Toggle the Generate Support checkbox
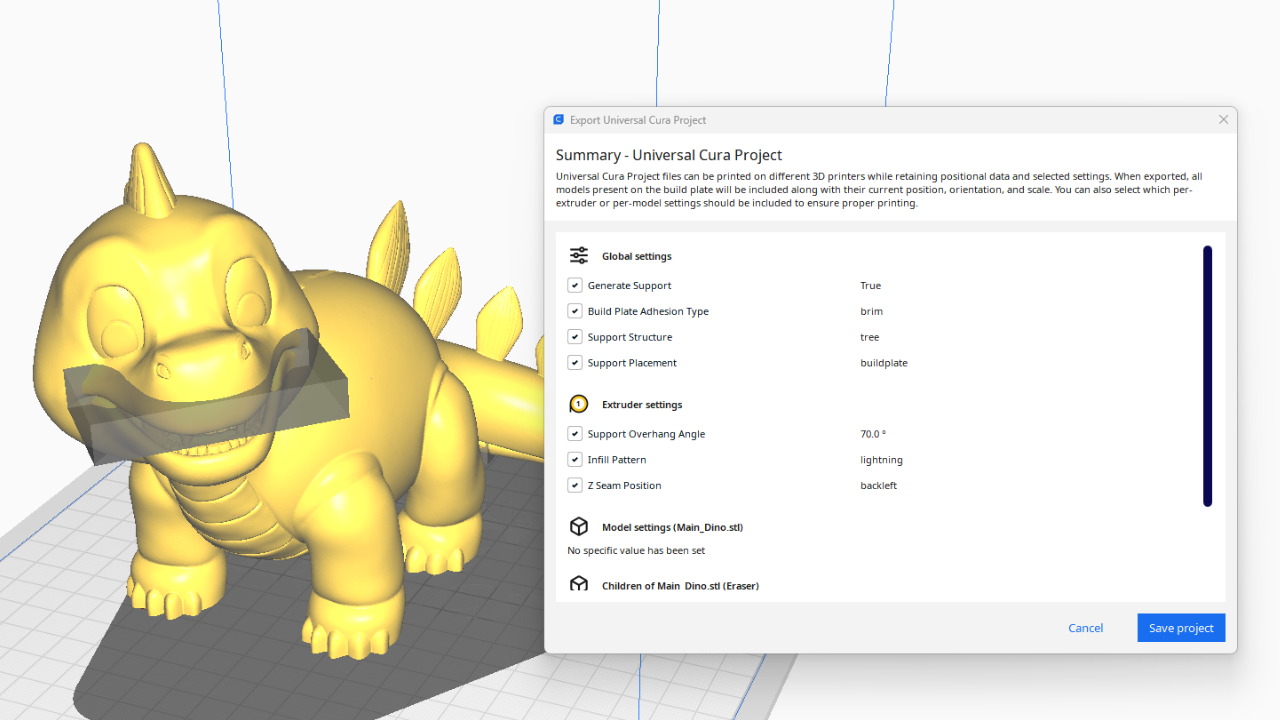Screen dimensions: 1280x720 [x=575, y=285]
